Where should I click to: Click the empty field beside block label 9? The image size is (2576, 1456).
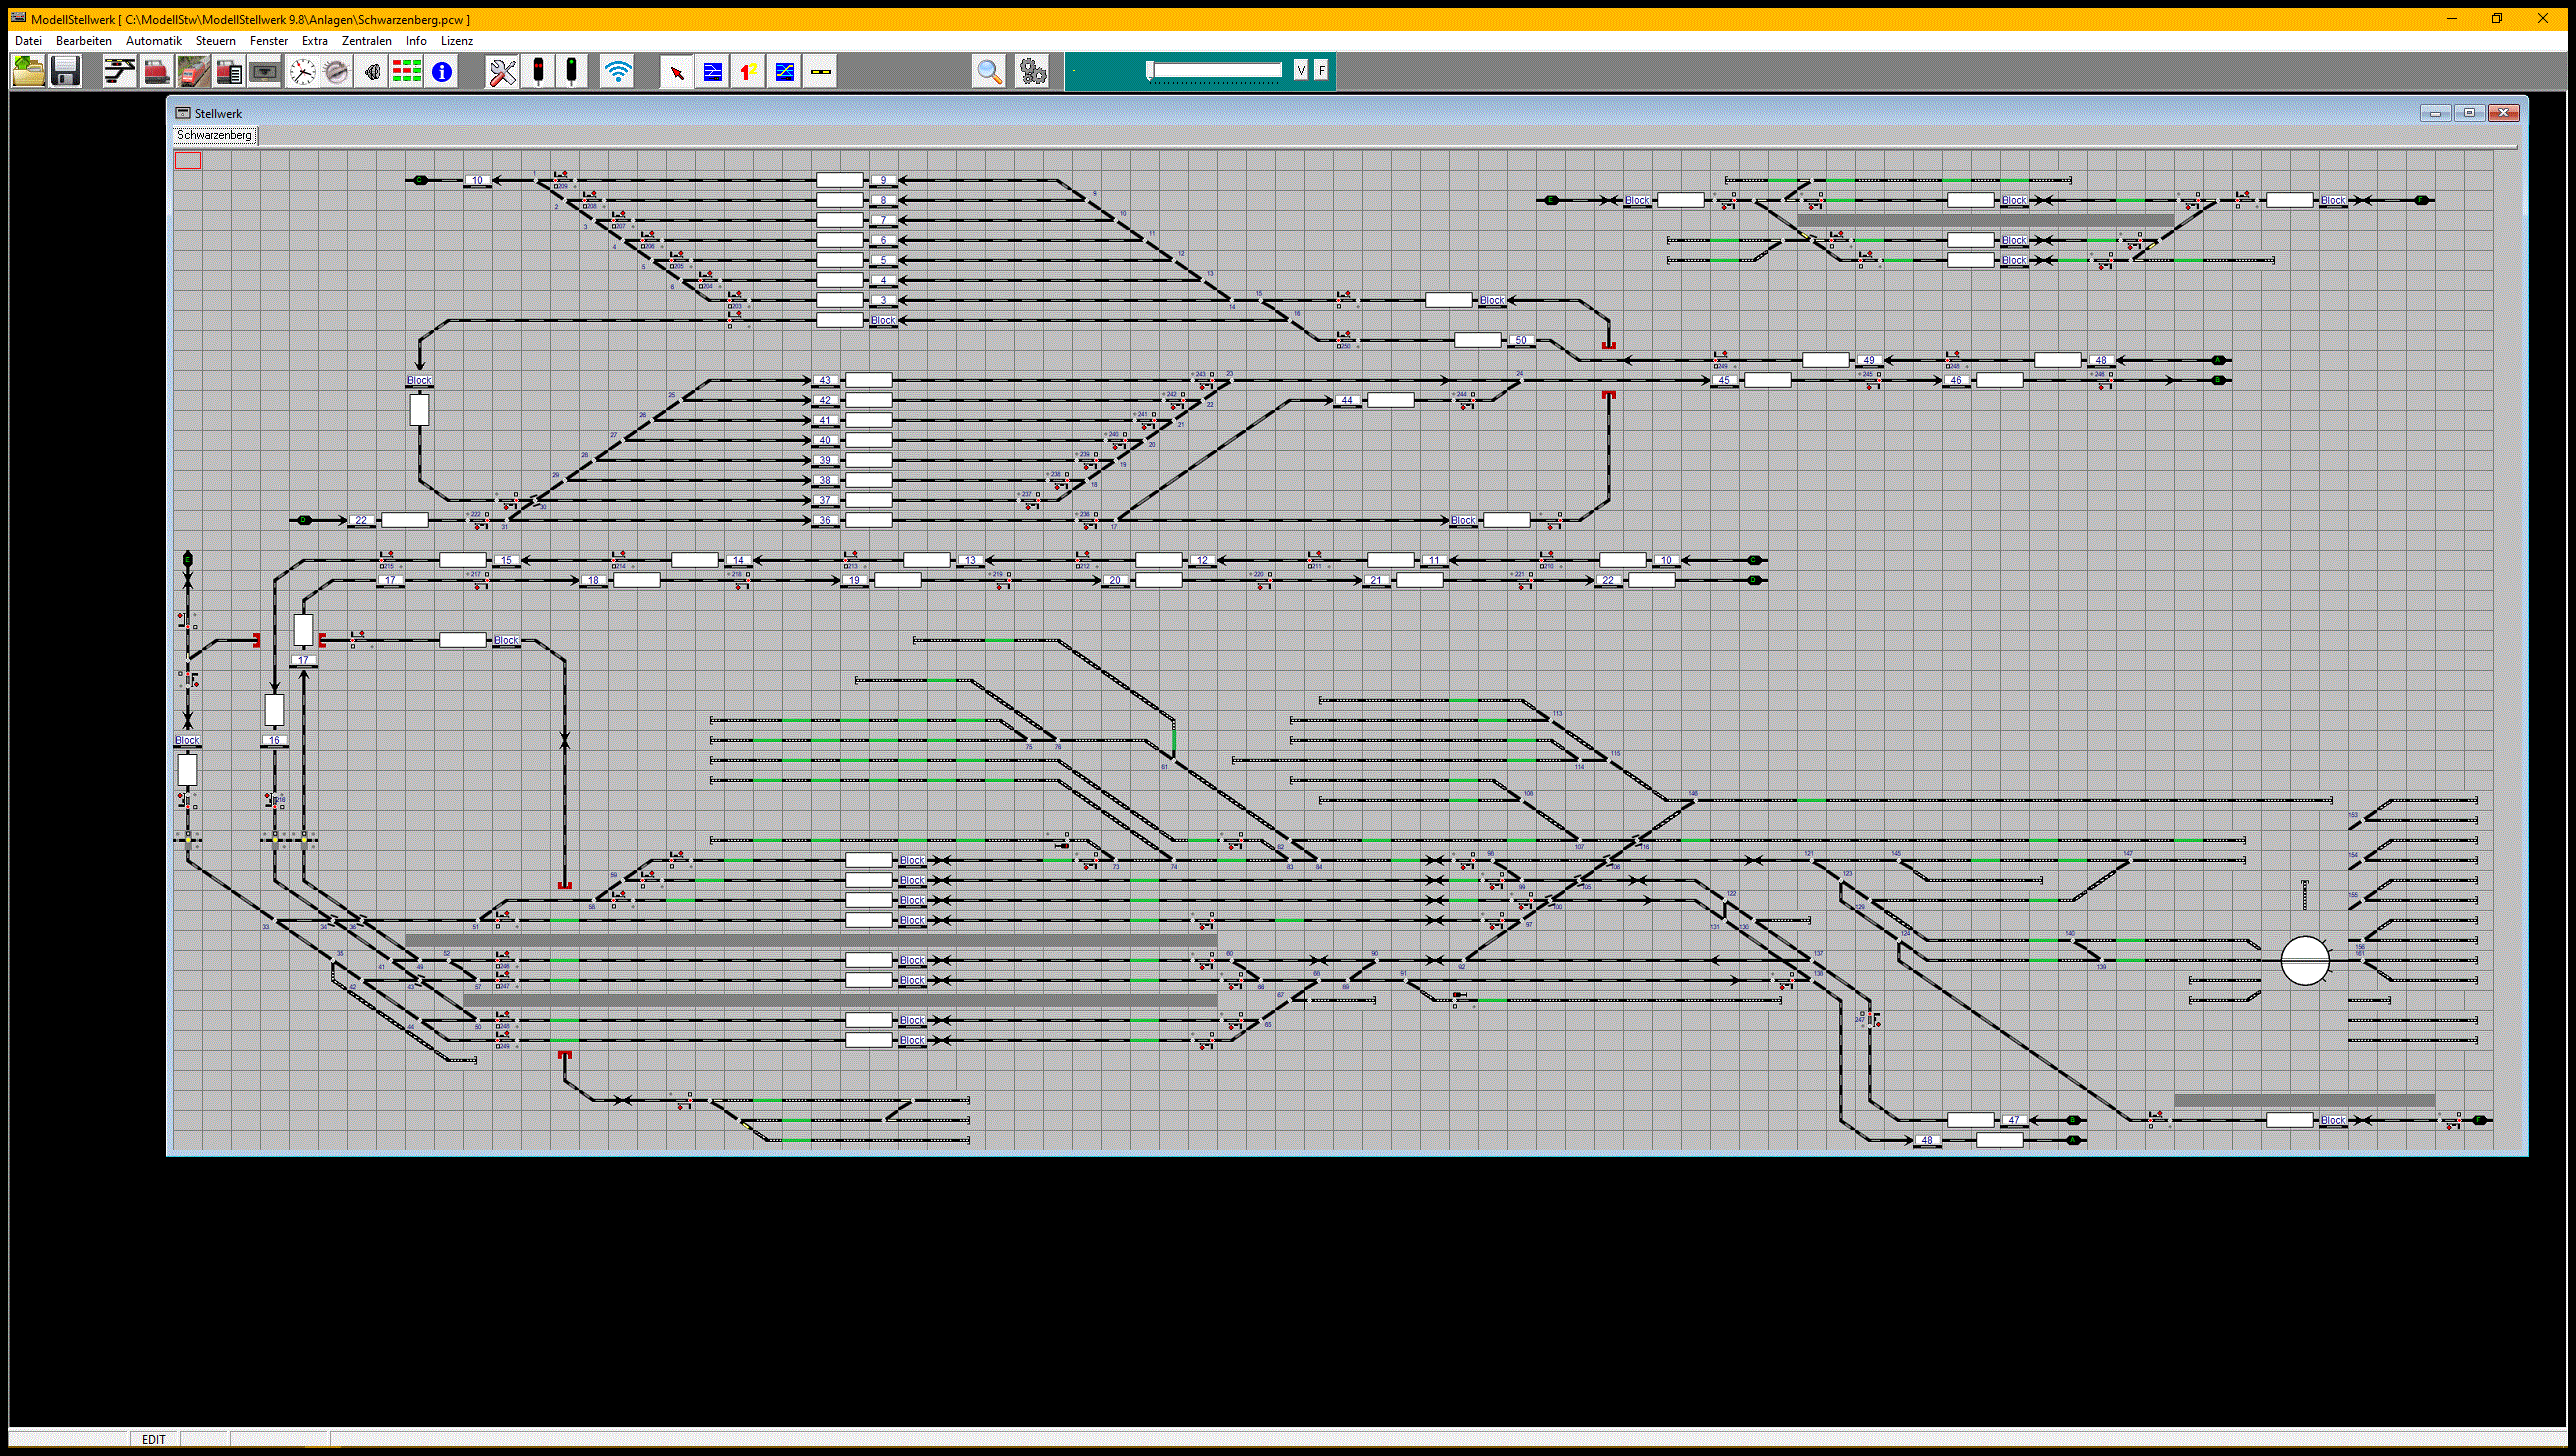(x=840, y=180)
